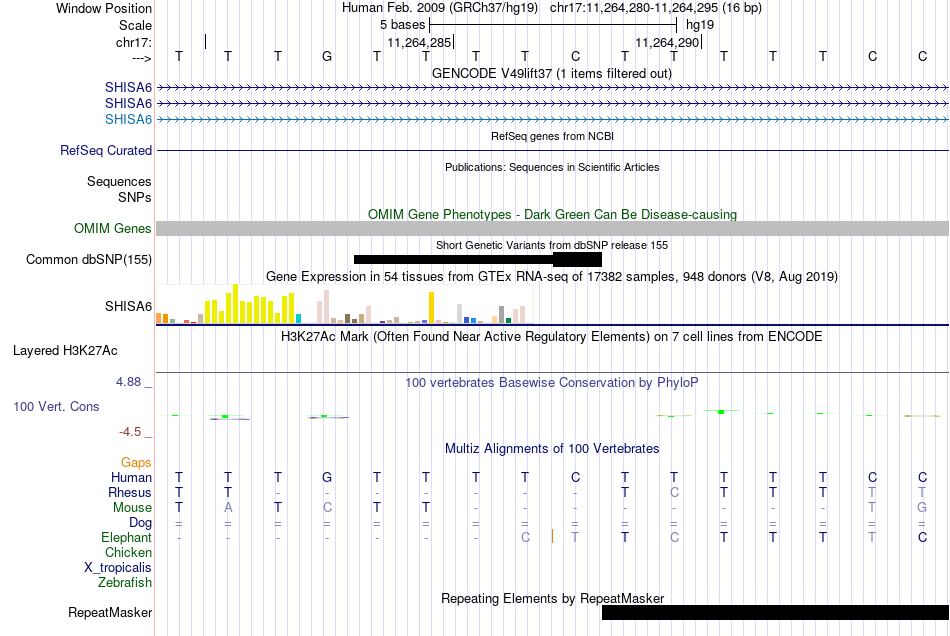Select the chr17: ruler label
Screen dimensions: 950x636
pos(133,42)
